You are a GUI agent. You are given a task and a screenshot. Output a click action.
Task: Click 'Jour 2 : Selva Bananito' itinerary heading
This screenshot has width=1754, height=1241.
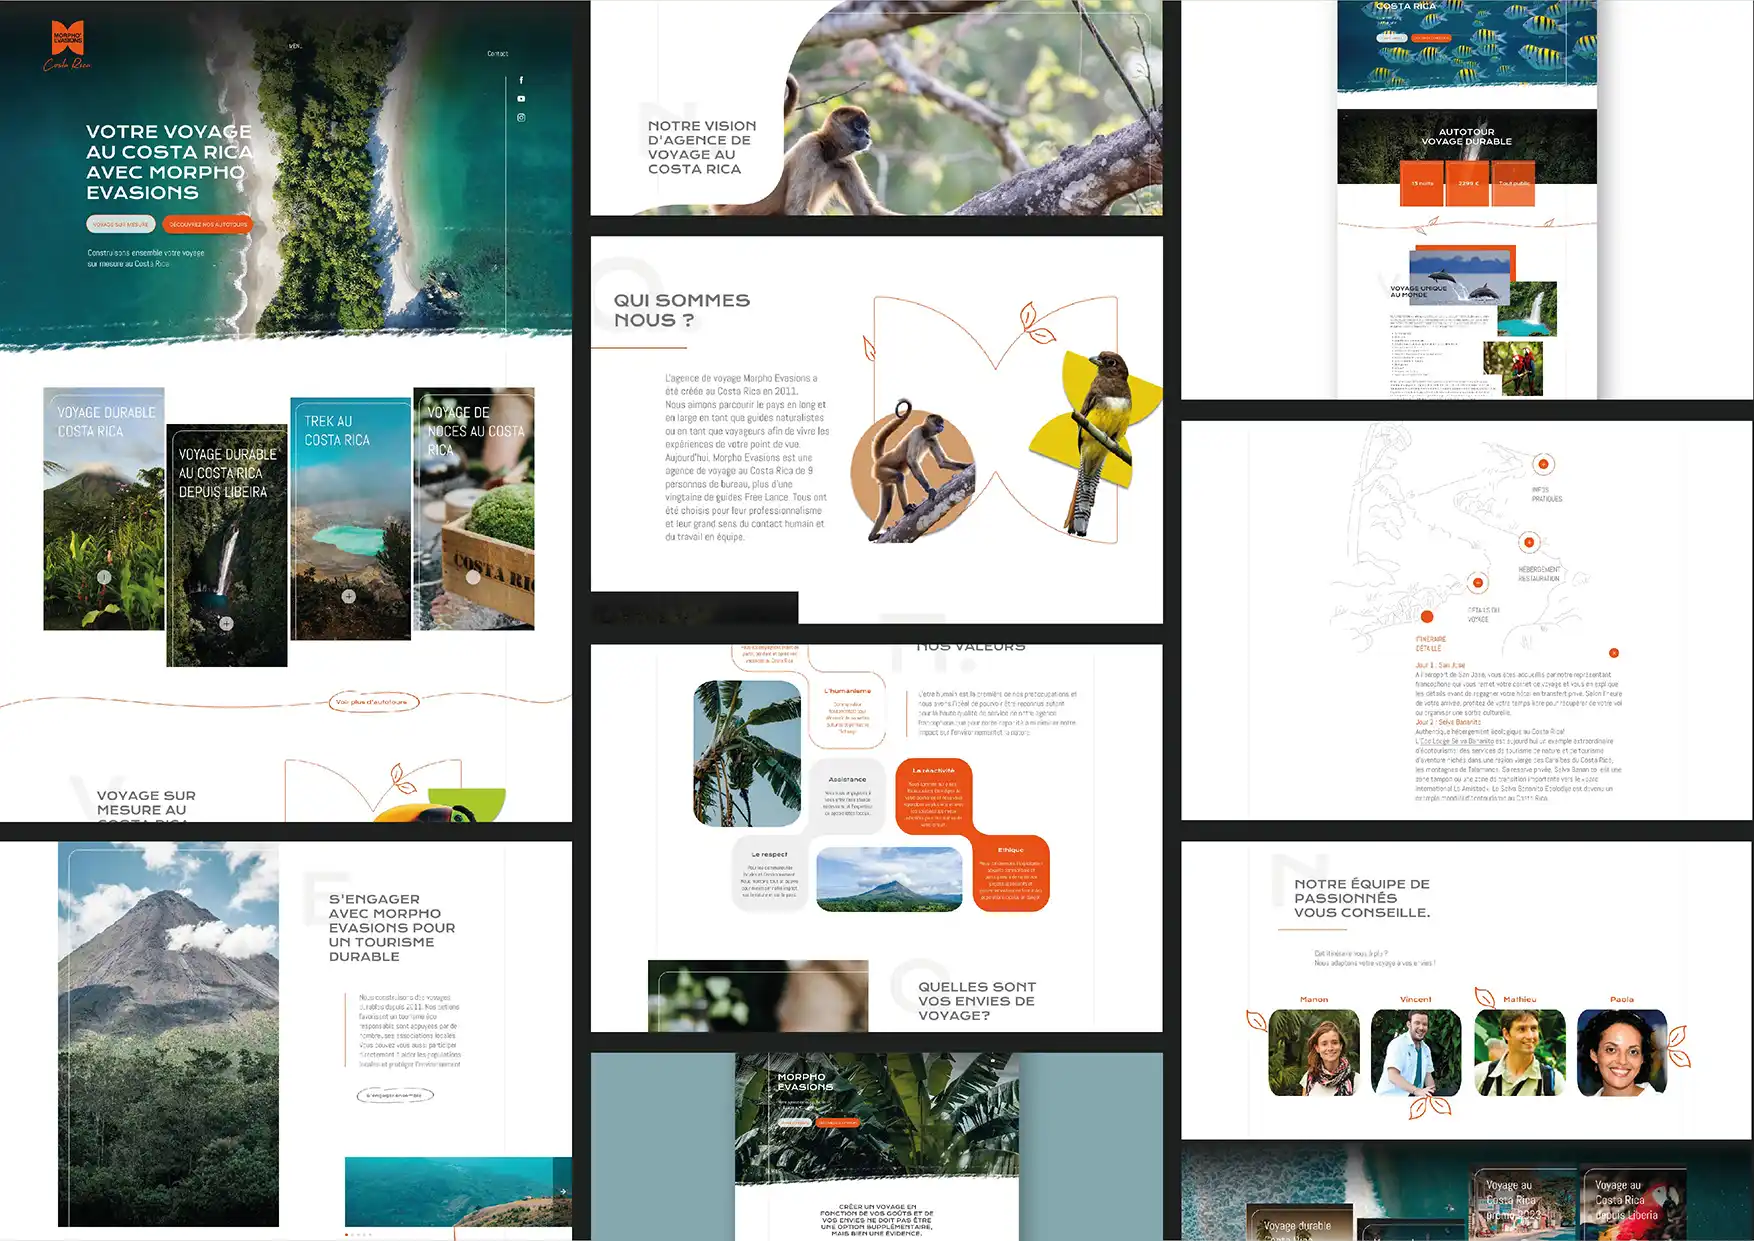click(1448, 722)
